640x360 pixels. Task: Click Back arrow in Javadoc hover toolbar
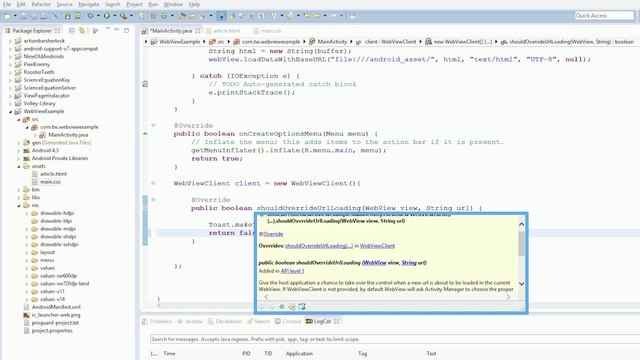click(262, 307)
